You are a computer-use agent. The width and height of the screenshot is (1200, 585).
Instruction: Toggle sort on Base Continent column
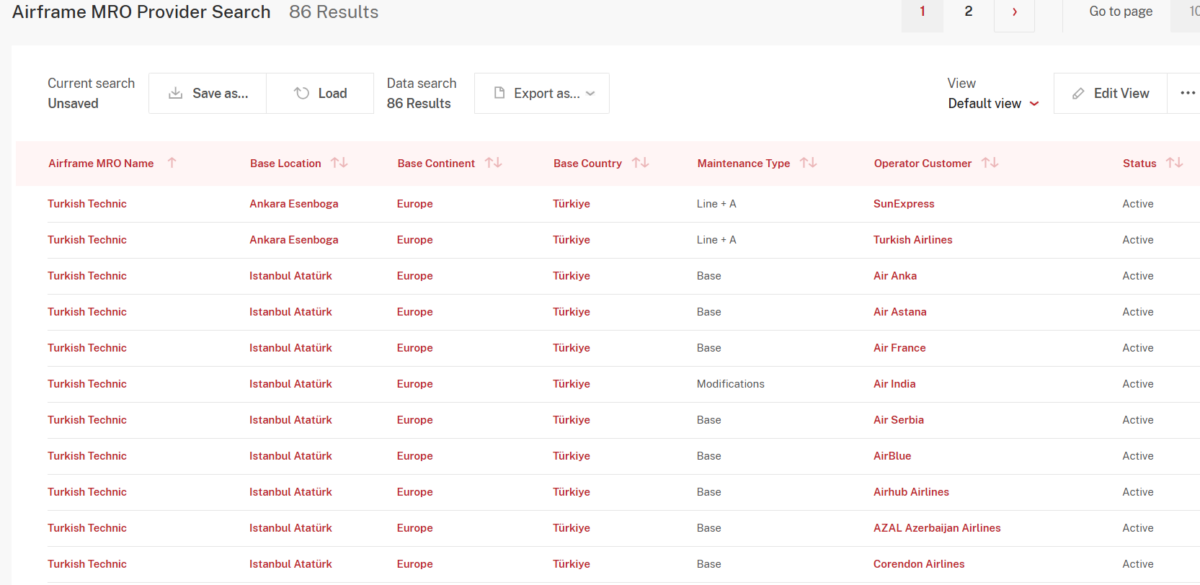click(493, 163)
